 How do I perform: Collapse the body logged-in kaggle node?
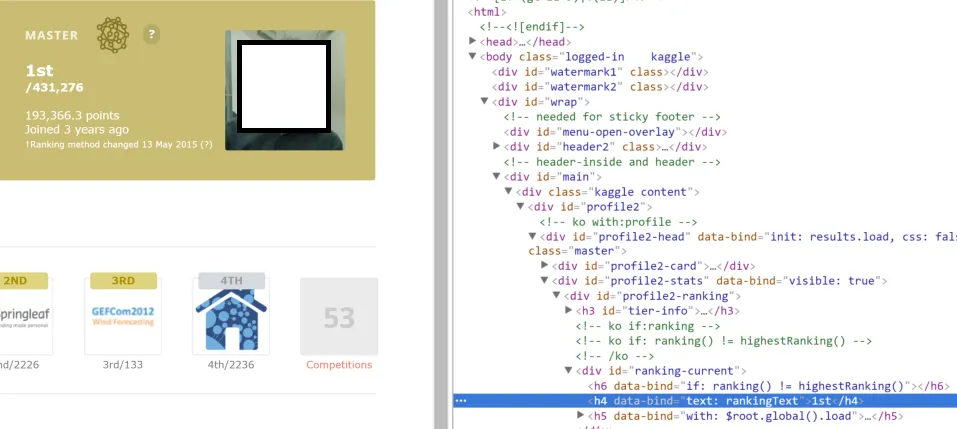[472, 57]
